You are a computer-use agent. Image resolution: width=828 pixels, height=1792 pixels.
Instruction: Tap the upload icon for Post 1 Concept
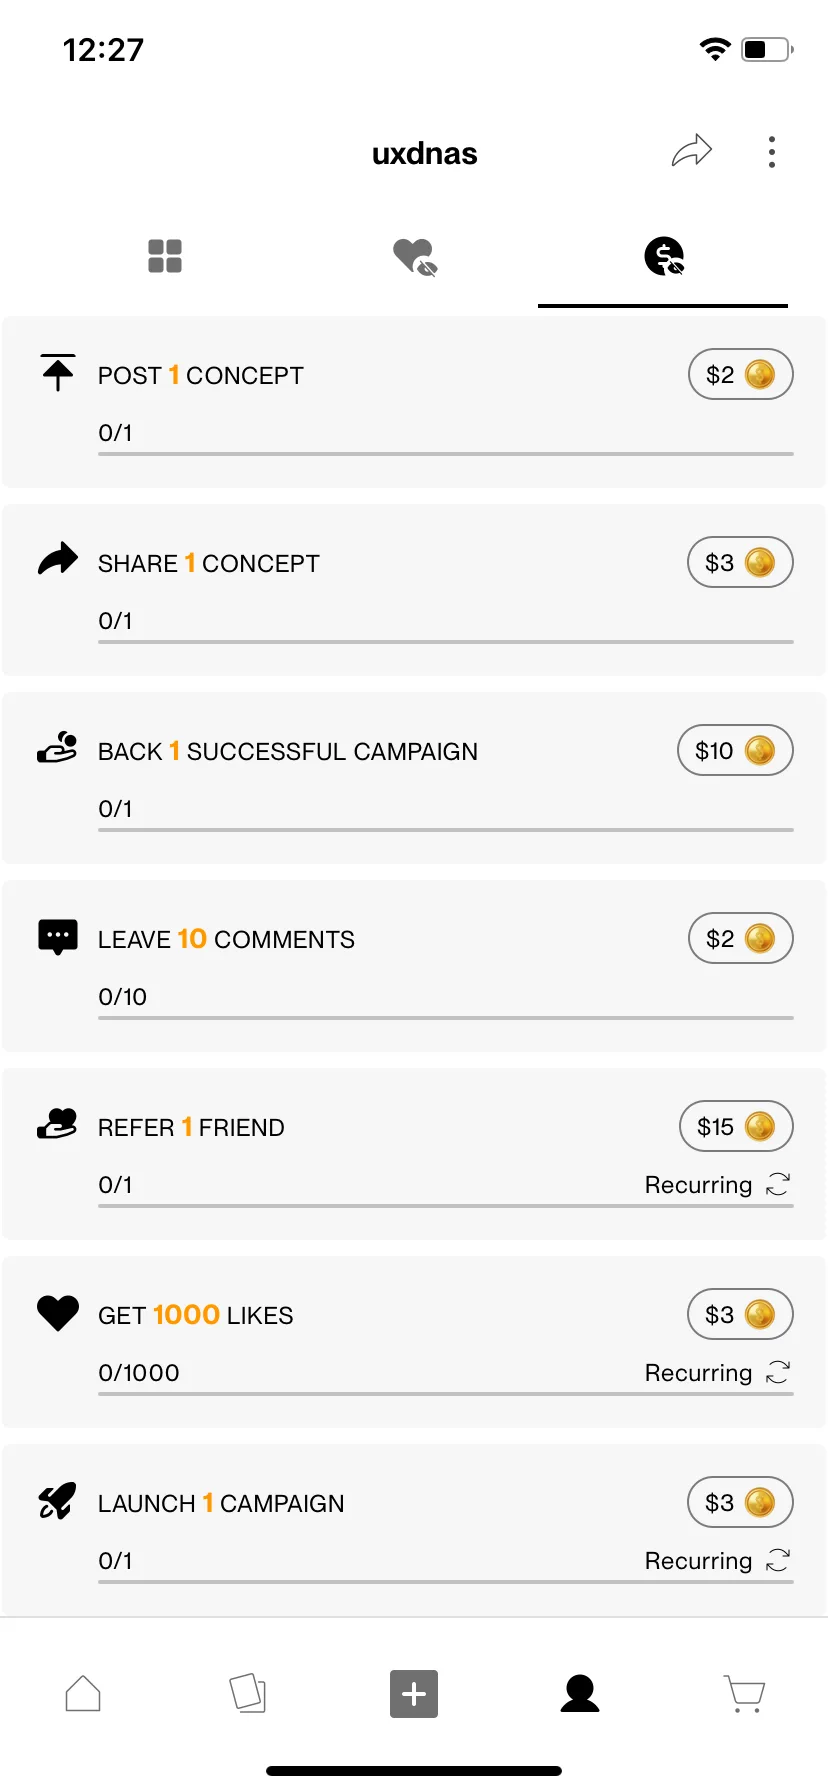[x=58, y=373]
